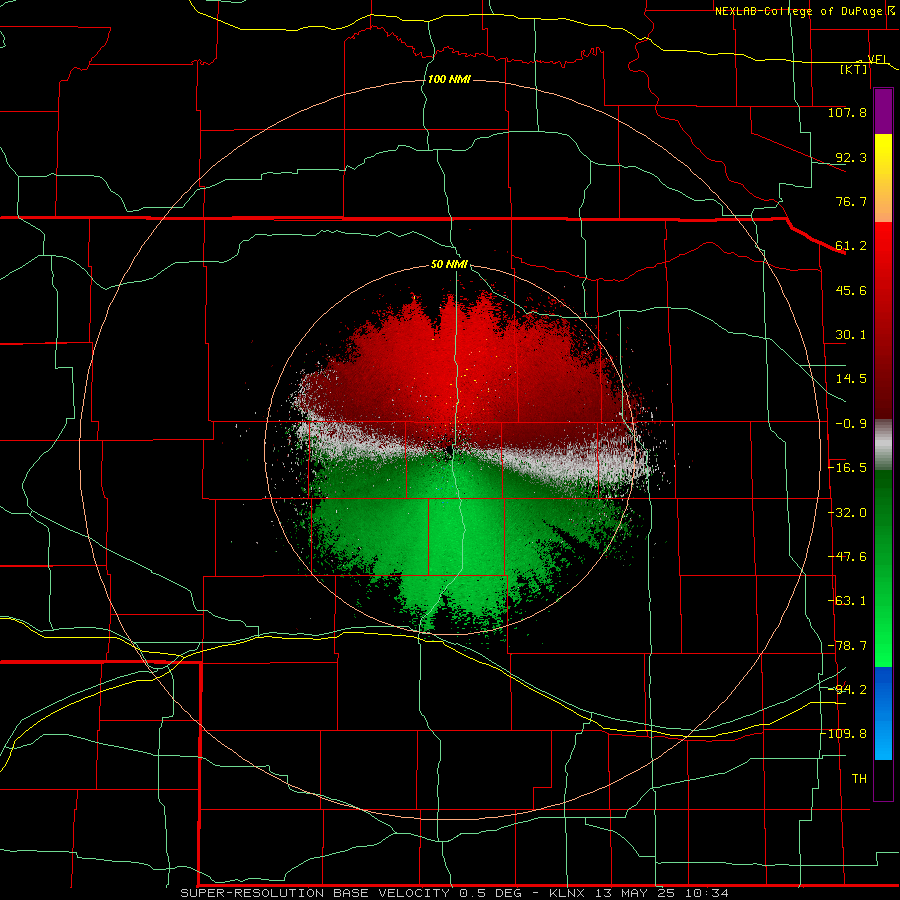
Task: Click the 14.5 velocity legend value
Action: point(851,379)
